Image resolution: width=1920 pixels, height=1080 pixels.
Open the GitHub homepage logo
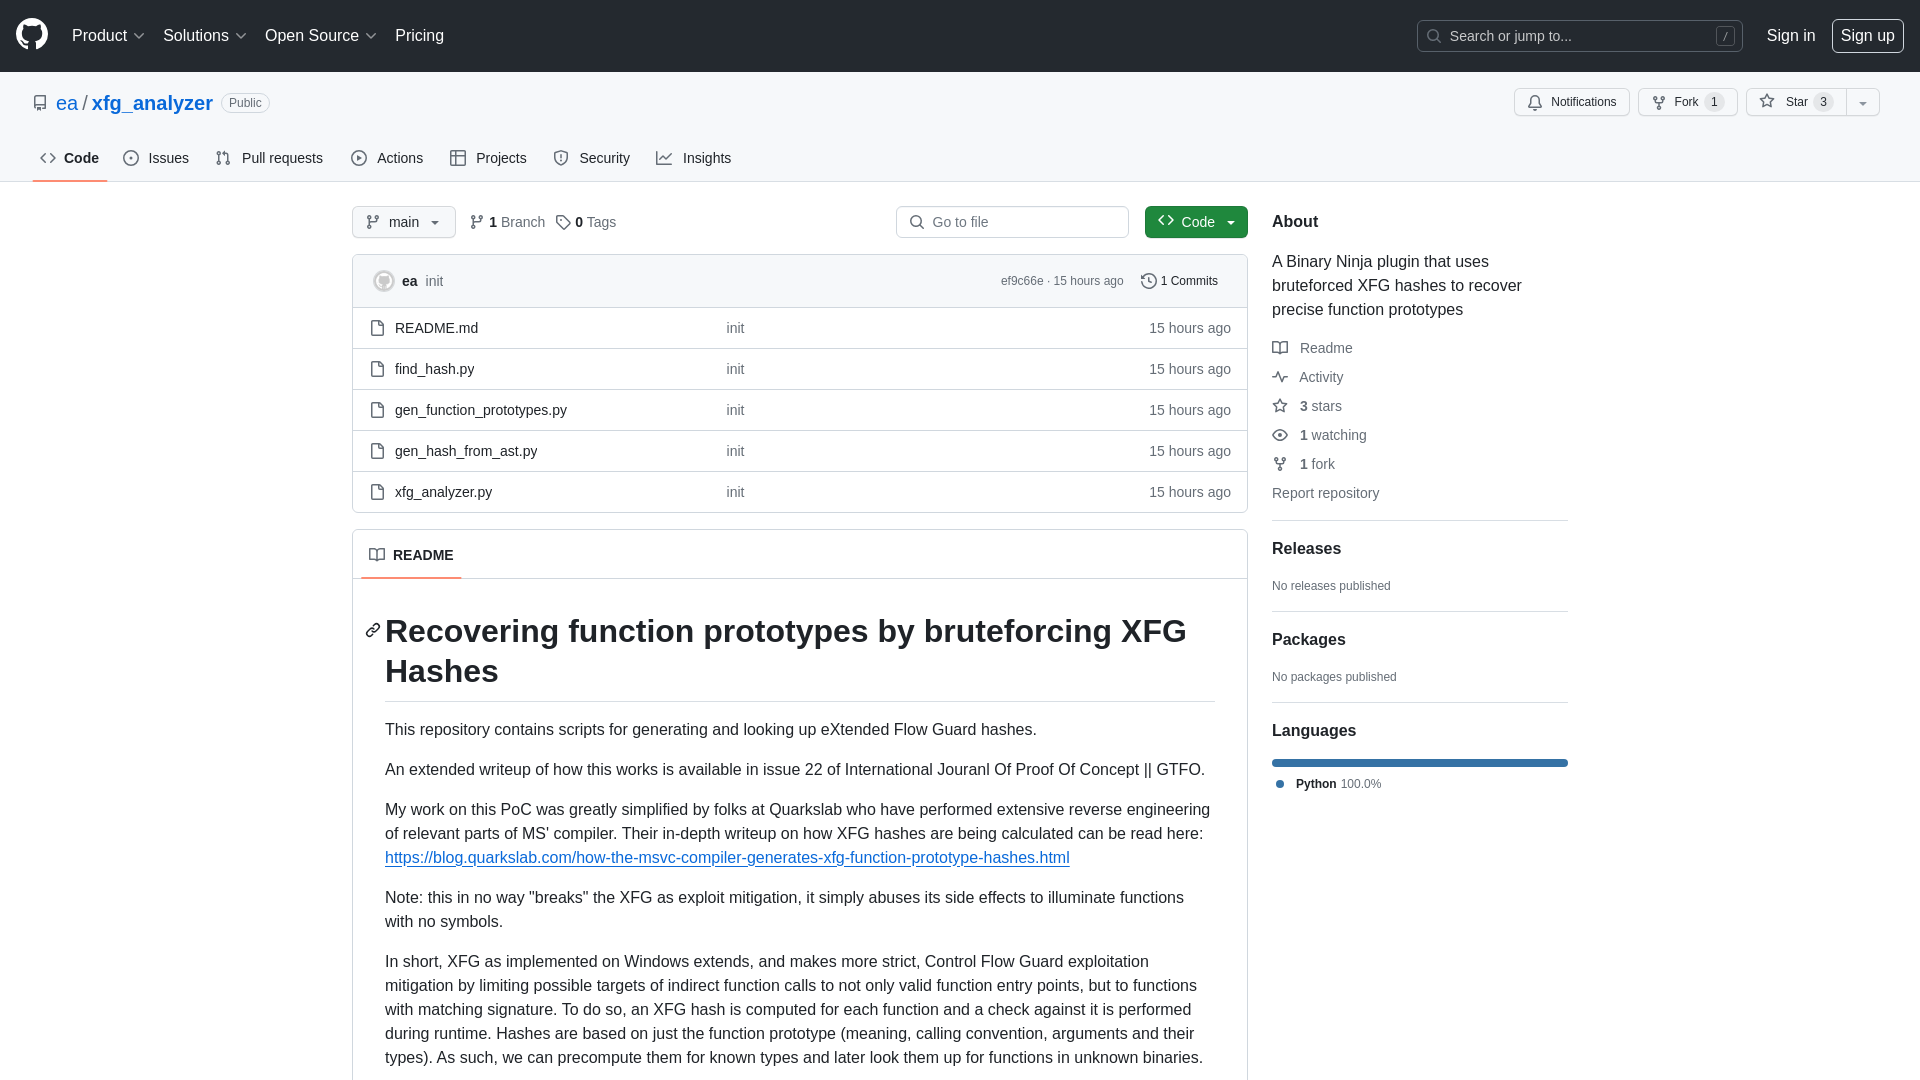32,35
